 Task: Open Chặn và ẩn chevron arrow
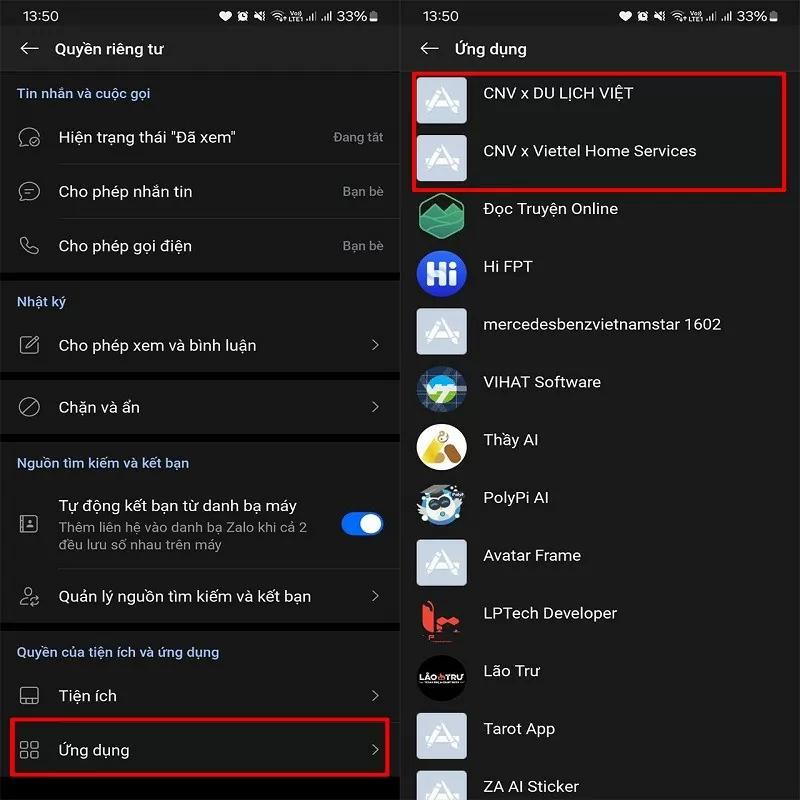click(375, 407)
